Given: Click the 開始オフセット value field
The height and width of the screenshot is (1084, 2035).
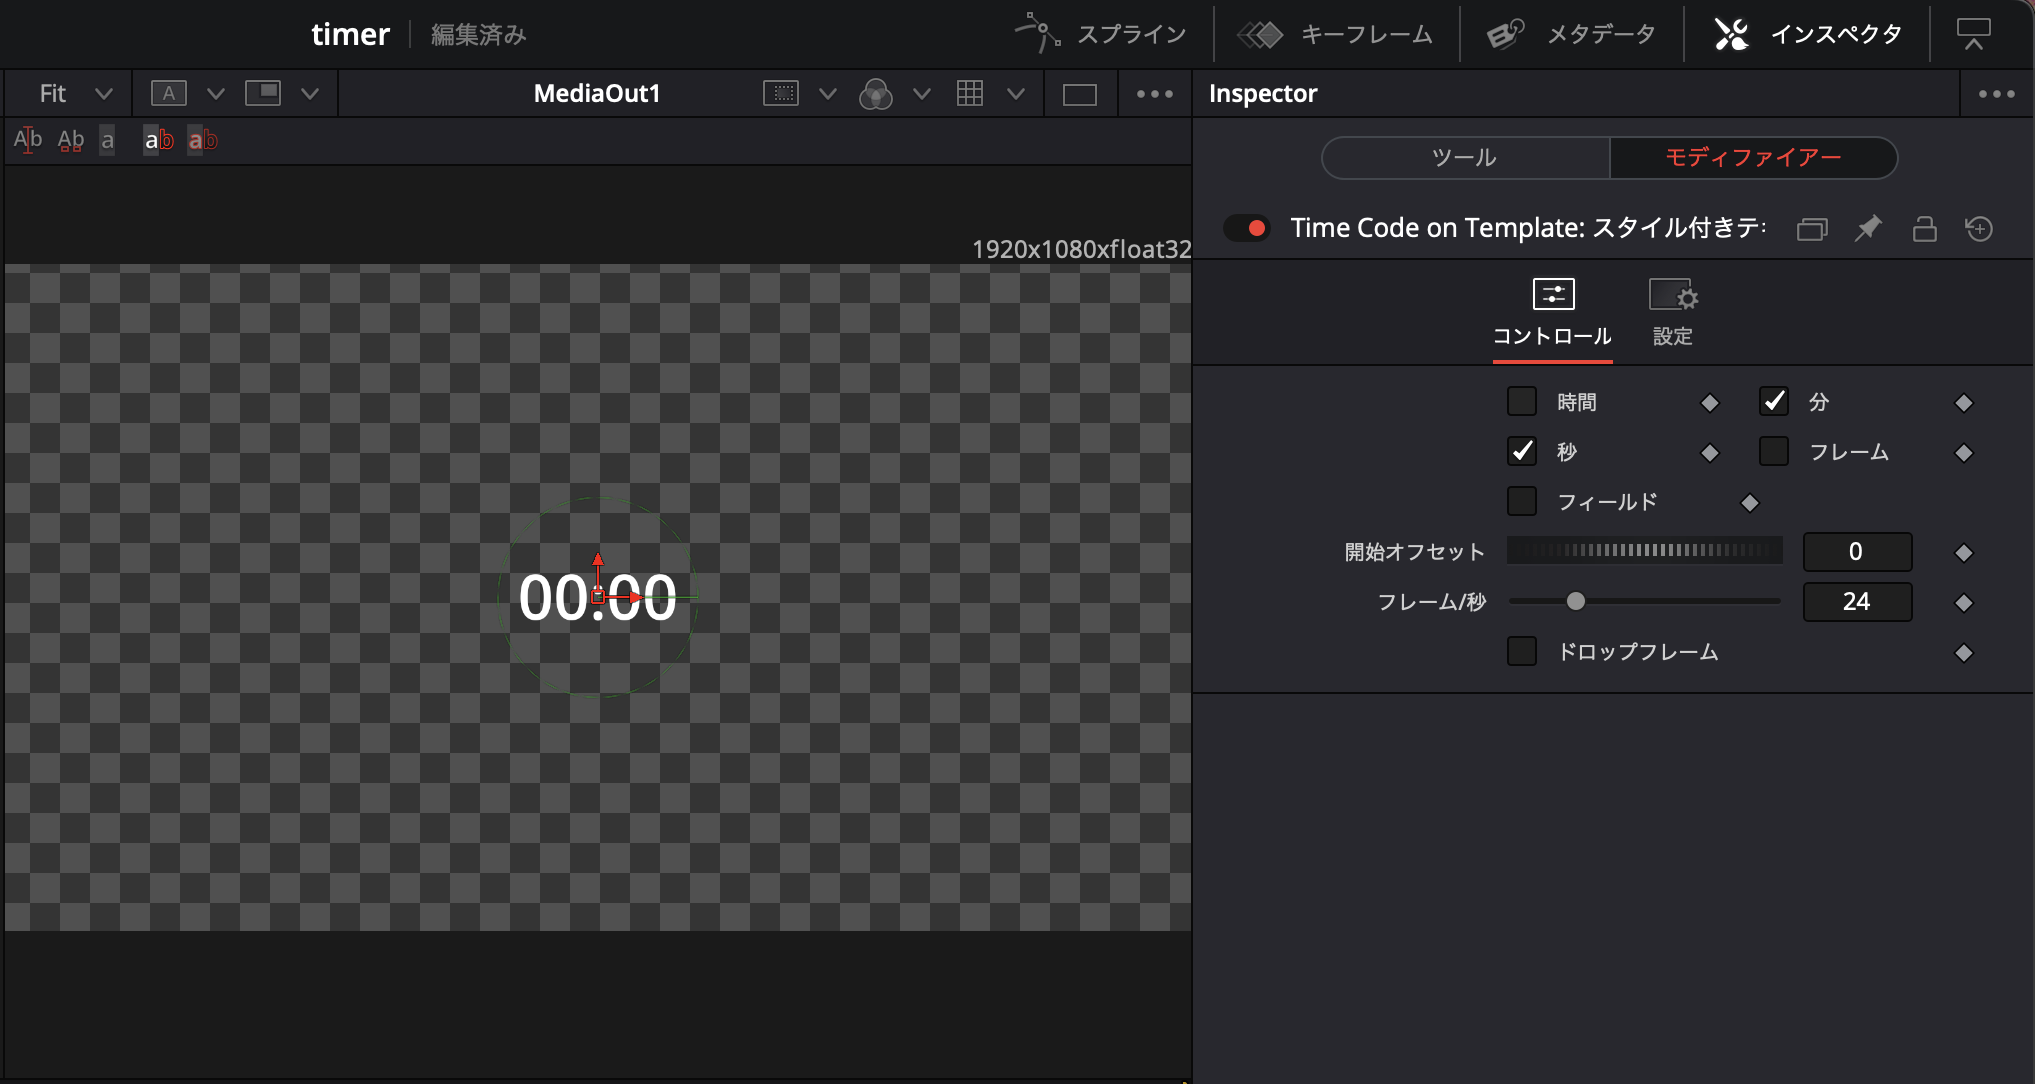Looking at the screenshot, I should [x=1856, y=552].
